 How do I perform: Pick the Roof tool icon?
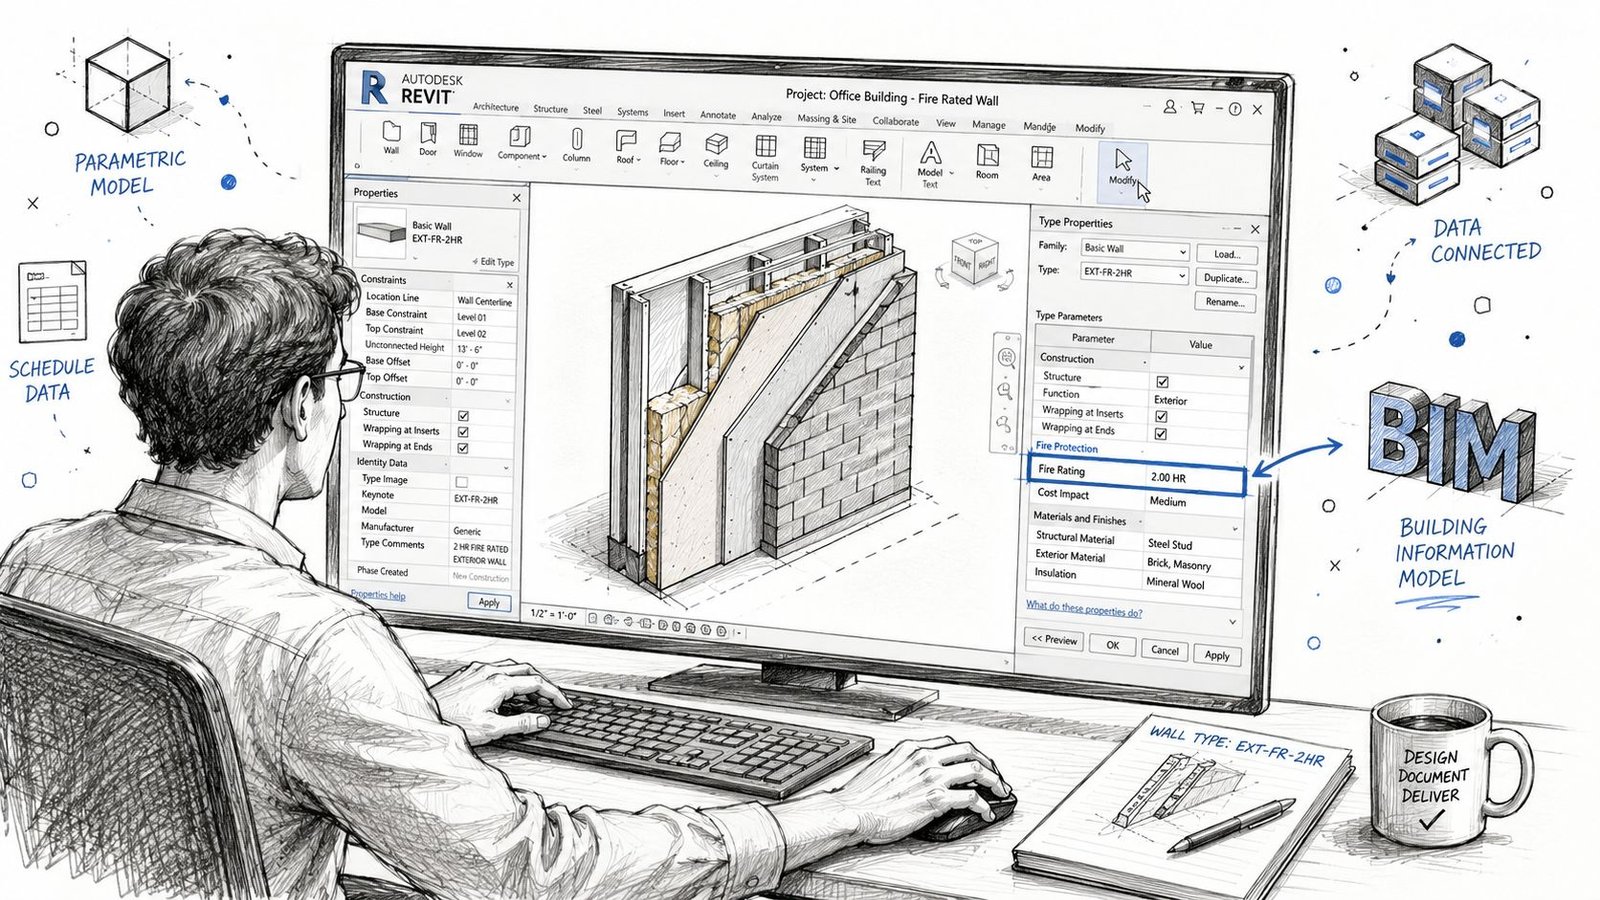tap(626, 139)
